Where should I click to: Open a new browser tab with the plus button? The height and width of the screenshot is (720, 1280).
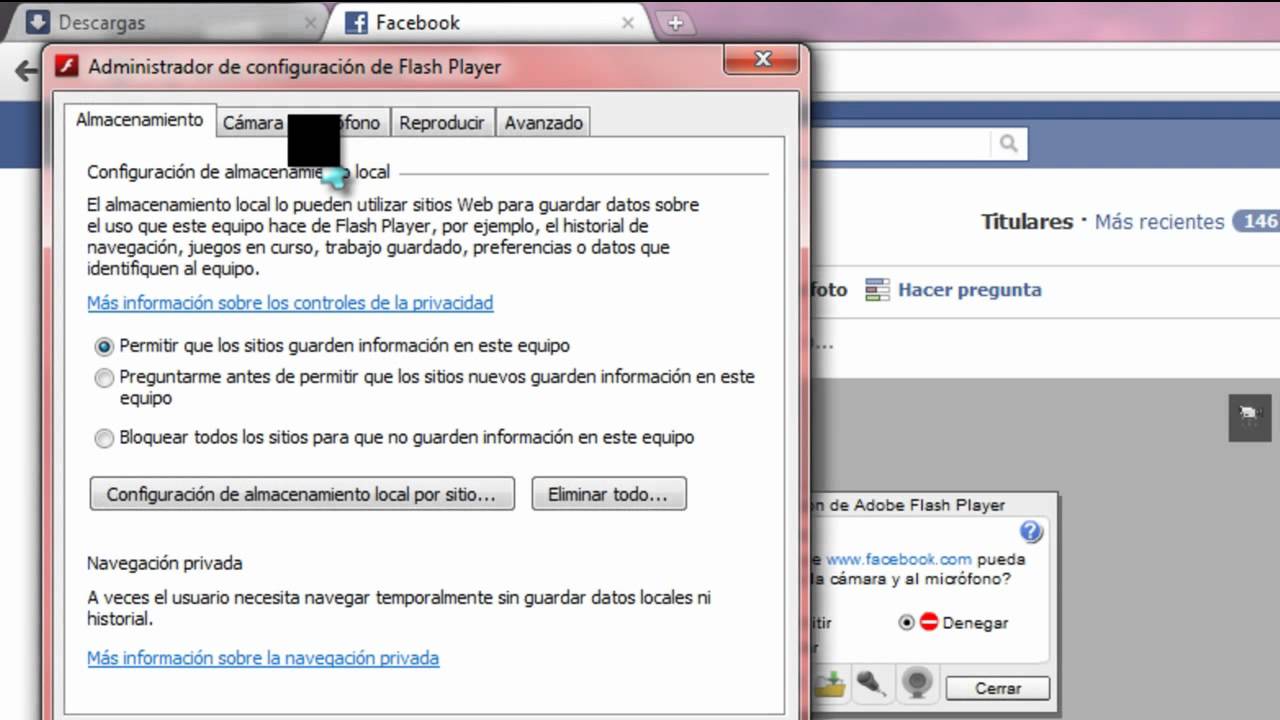675,23
